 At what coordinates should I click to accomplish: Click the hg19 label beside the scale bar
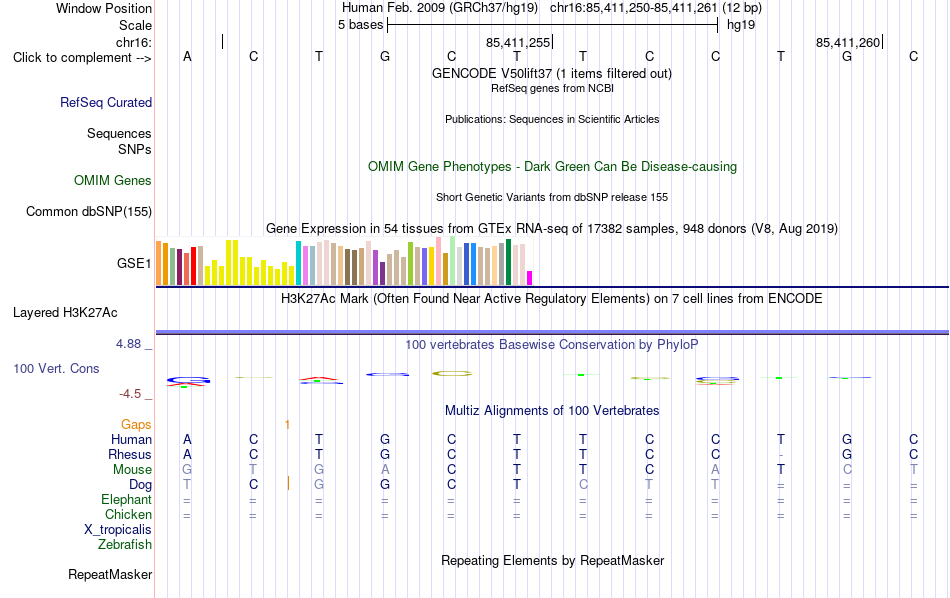741,25
